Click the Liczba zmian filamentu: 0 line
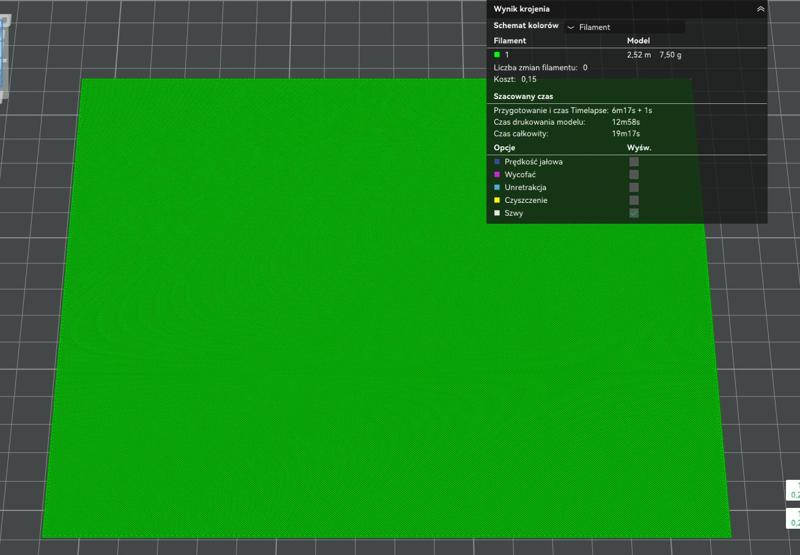The width and height of the screenshot is (800, 555). click(540, 67)
